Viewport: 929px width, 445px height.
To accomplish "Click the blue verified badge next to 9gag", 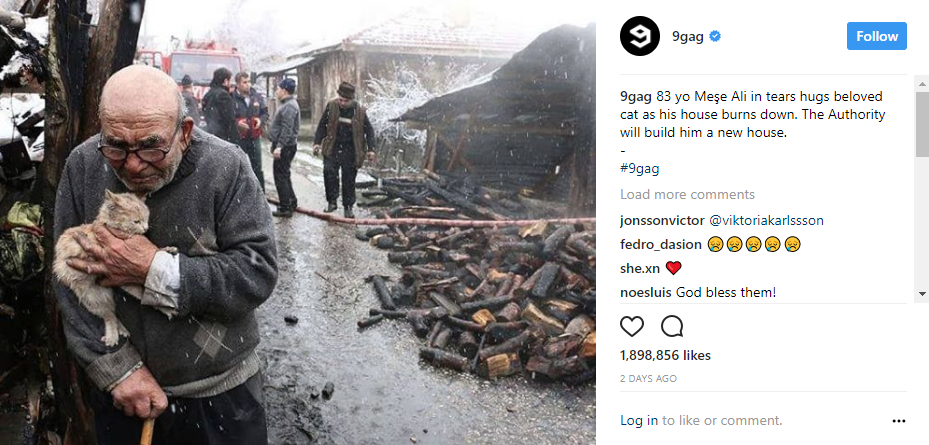I will point(715,37).
